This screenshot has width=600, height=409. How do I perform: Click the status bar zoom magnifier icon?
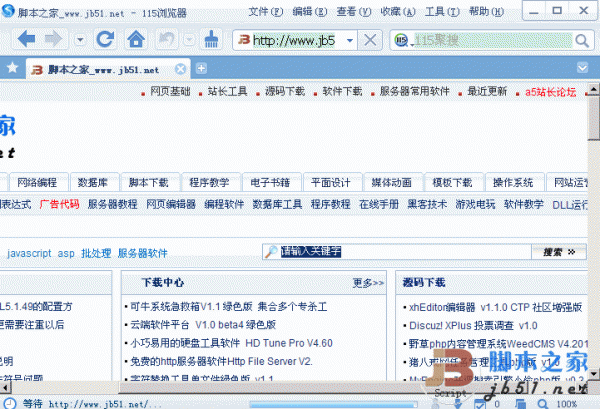542,404
